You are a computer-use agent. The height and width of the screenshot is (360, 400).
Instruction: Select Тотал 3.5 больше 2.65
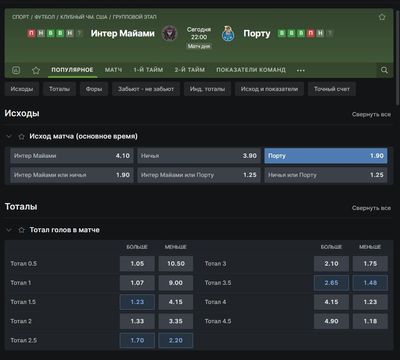tap(331, 283)
